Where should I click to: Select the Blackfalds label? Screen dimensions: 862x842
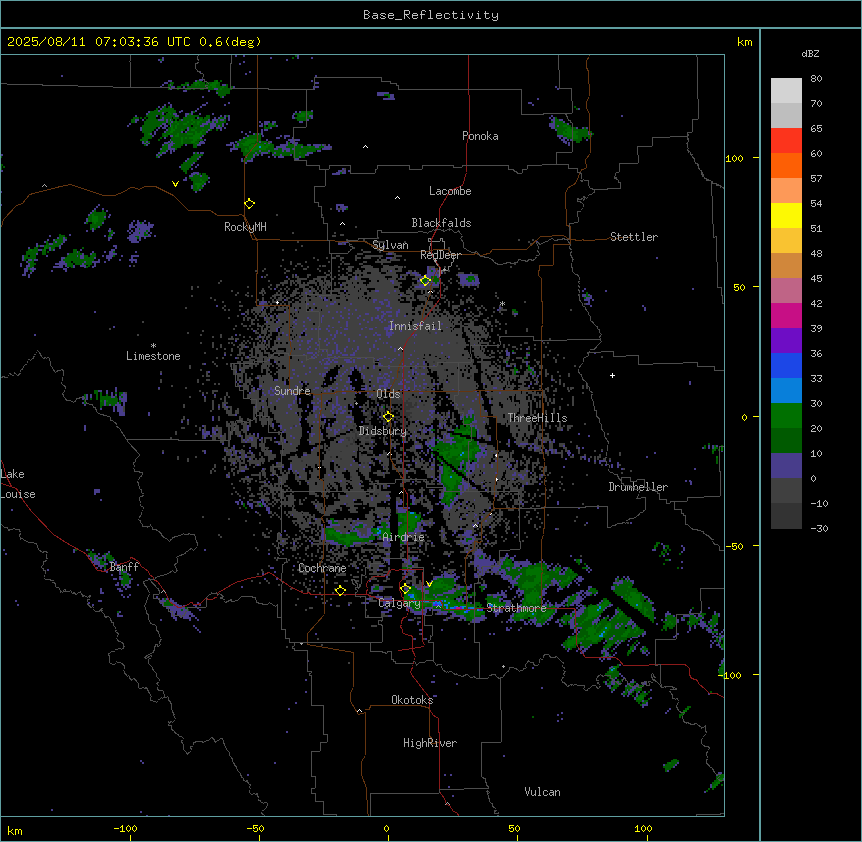[x=441, y=223]
